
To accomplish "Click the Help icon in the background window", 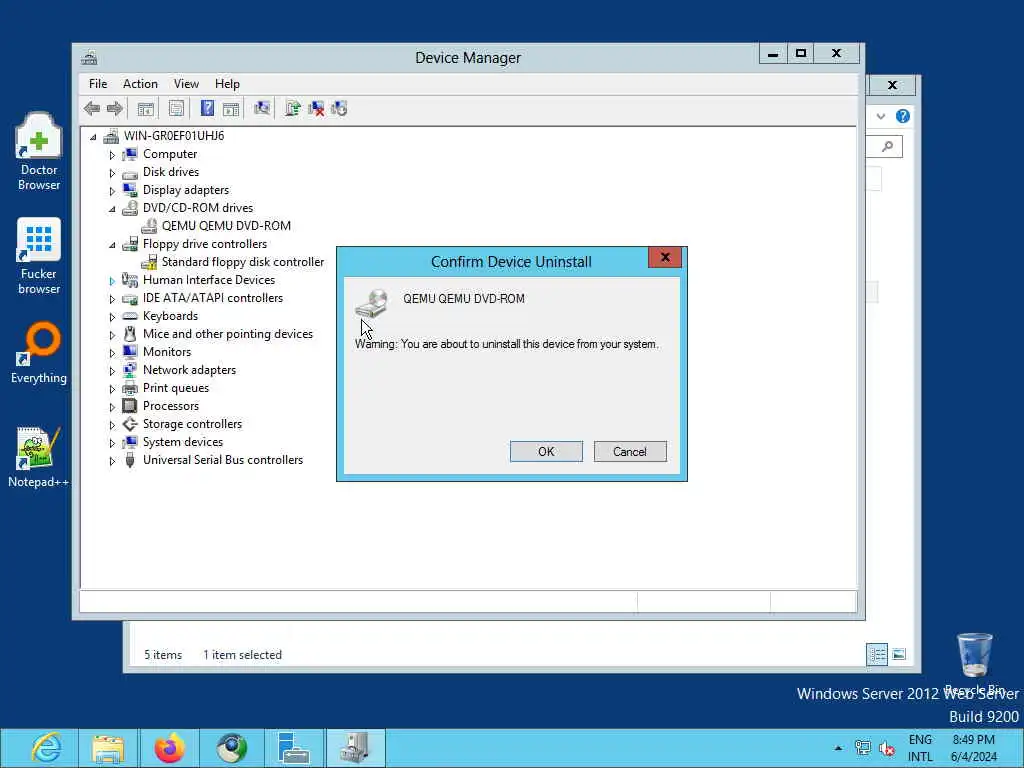I will click(x=903, y=116).
